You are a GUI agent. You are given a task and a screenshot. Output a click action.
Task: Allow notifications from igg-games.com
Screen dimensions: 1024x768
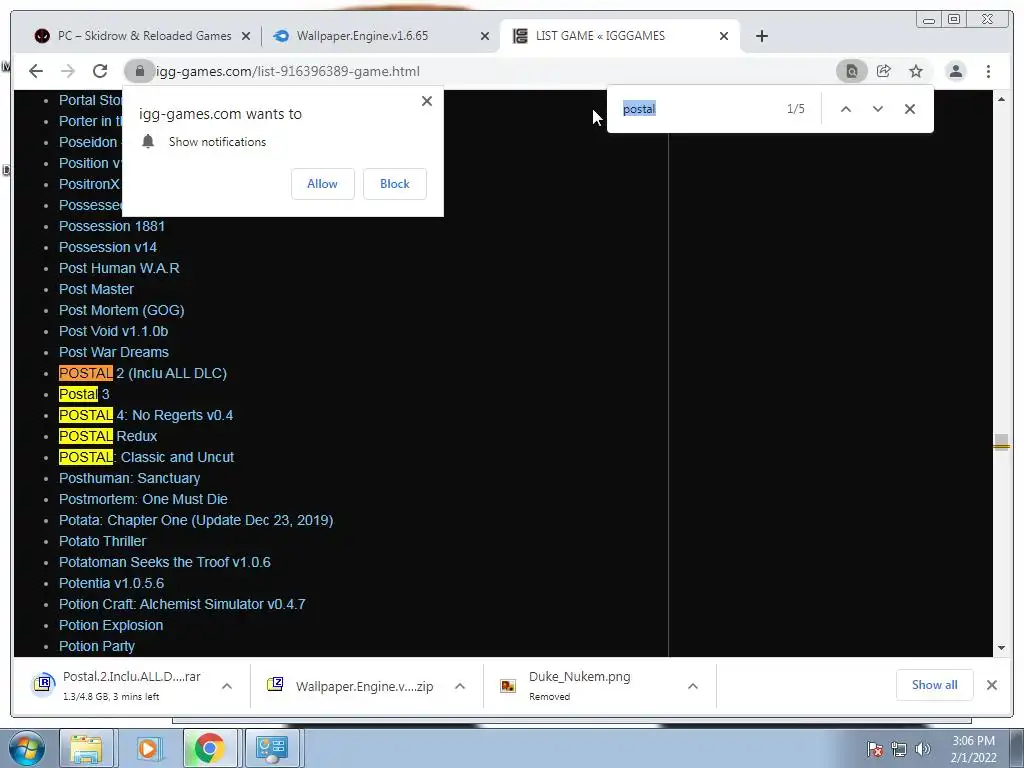coord(323,184)
